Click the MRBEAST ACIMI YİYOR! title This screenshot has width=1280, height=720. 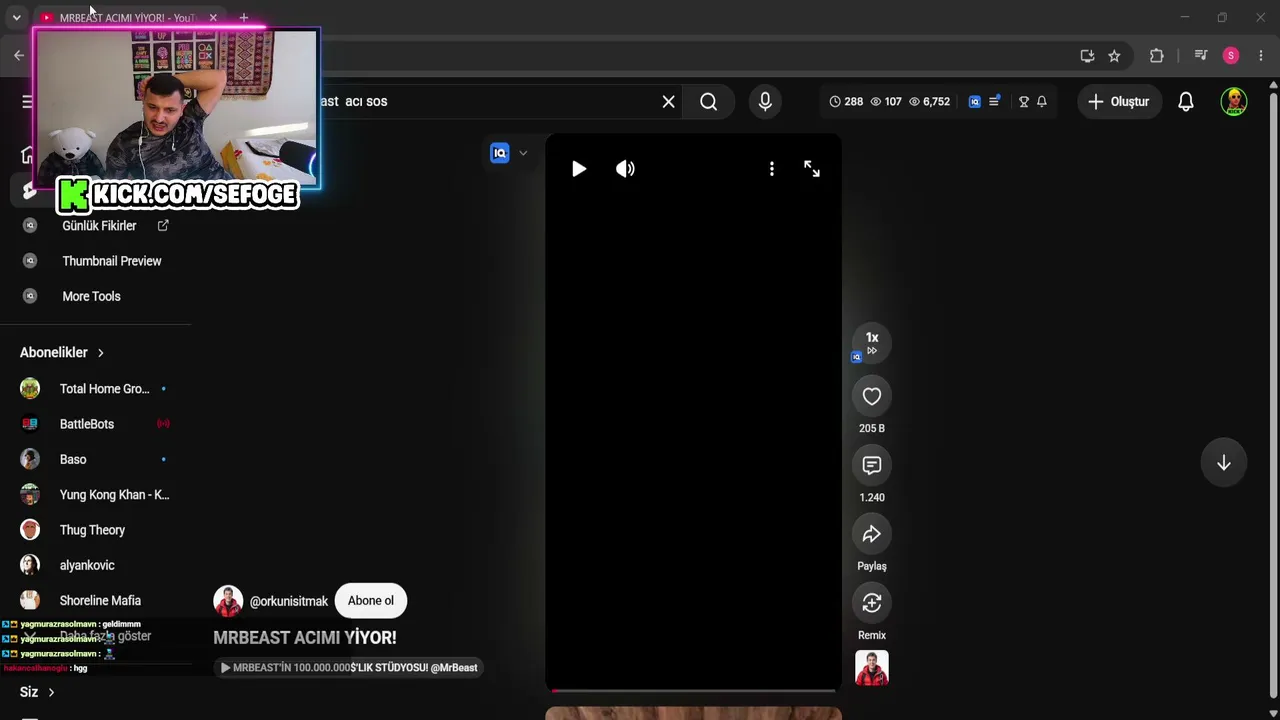305,637
